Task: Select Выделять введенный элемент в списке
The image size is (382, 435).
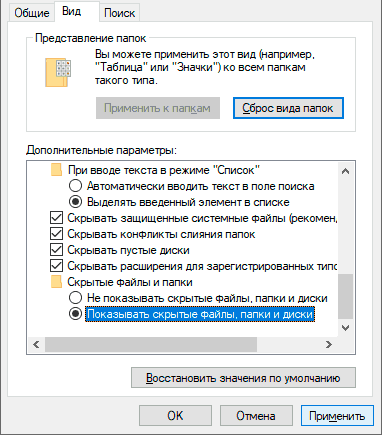Action: 75,202
